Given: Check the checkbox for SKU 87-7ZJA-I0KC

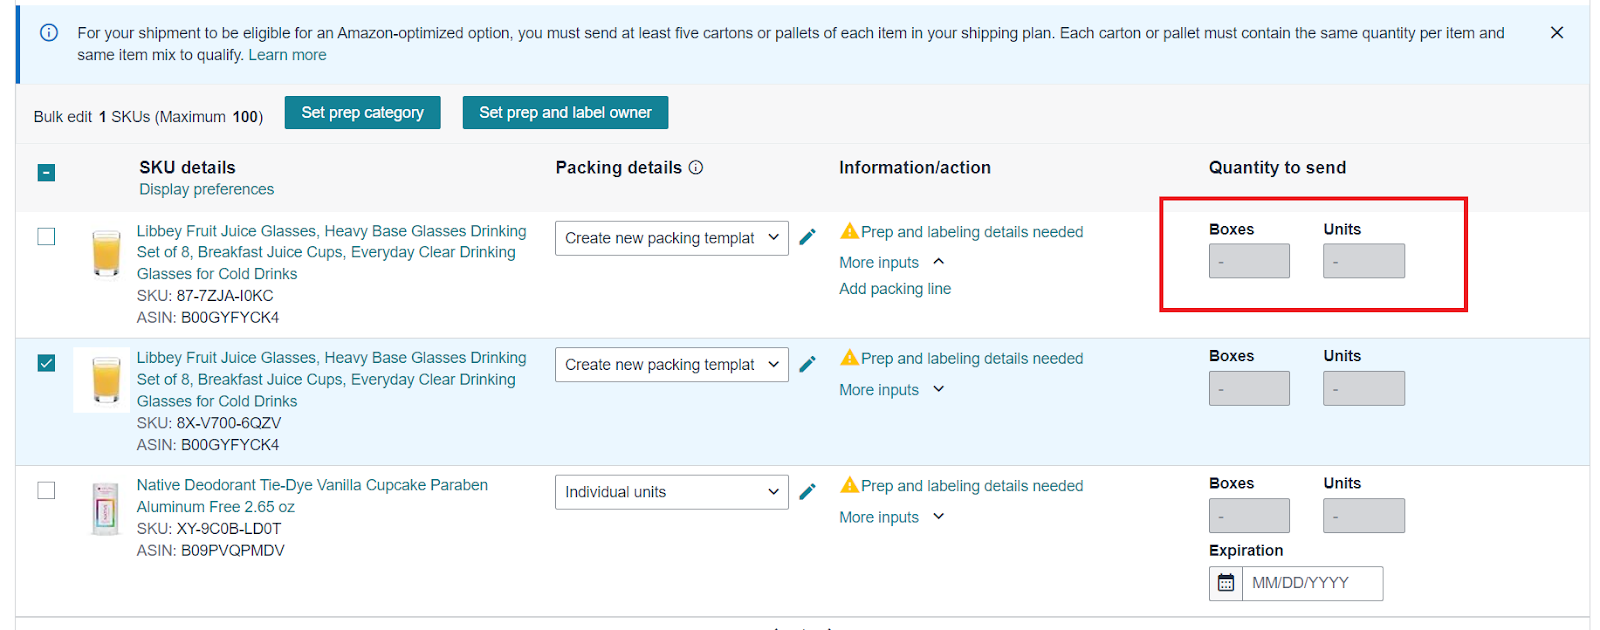Looking at the screenshot, I should click(46, 236).
